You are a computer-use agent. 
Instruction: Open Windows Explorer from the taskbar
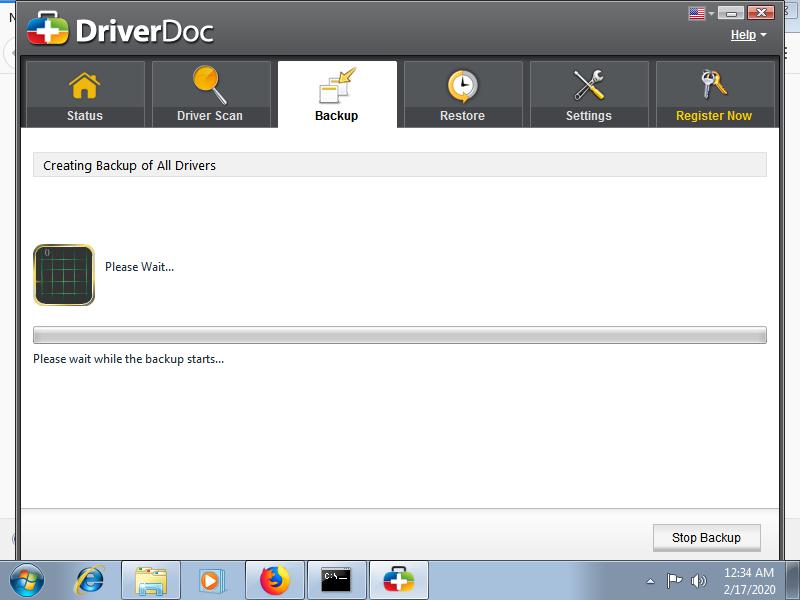pos(151,580)
